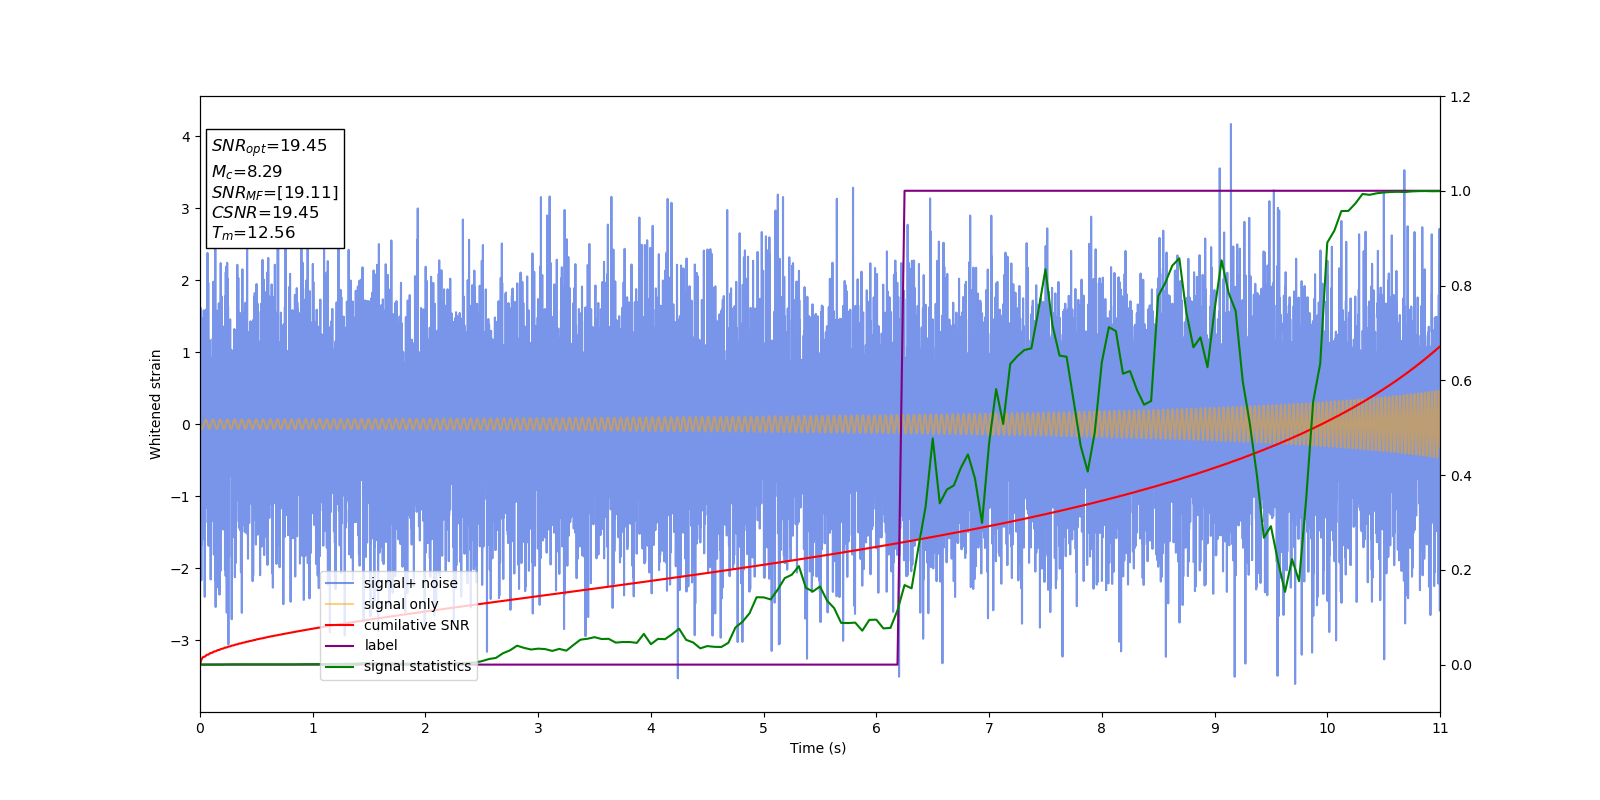This screenshot has height=800, width=1600.
Task: Click right-axis tick label 0.0
Action: [1460, 665]
